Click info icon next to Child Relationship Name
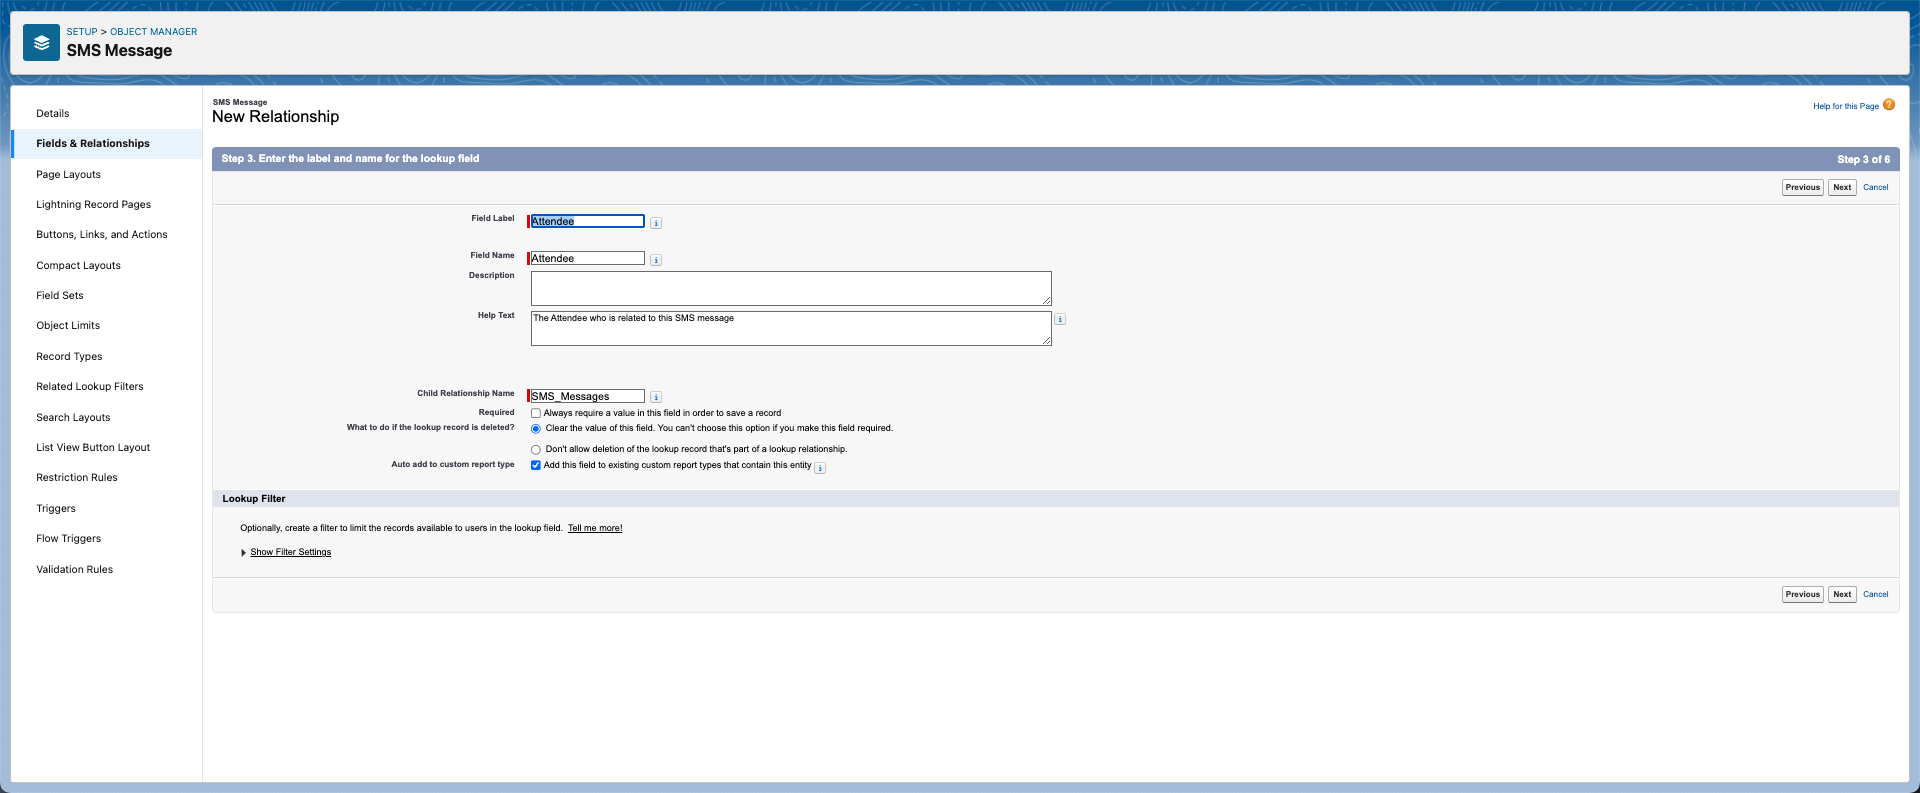 pos(656,397)
